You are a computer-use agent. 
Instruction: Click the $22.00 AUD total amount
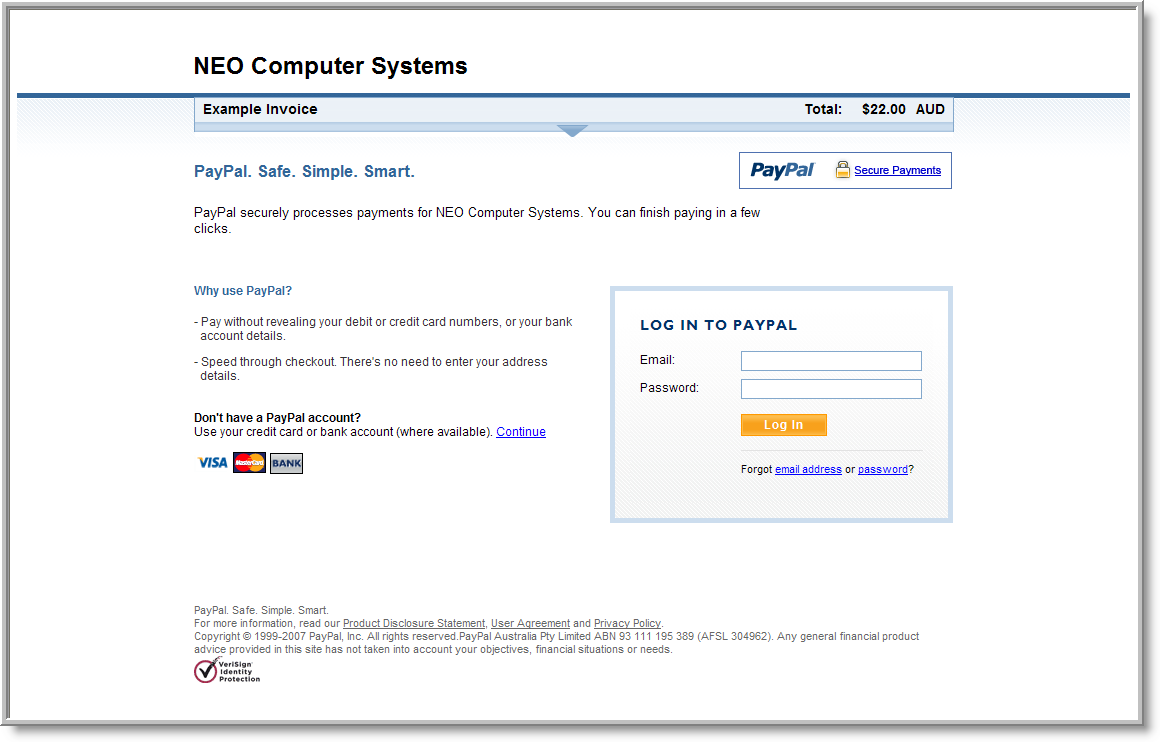point(902,109)
